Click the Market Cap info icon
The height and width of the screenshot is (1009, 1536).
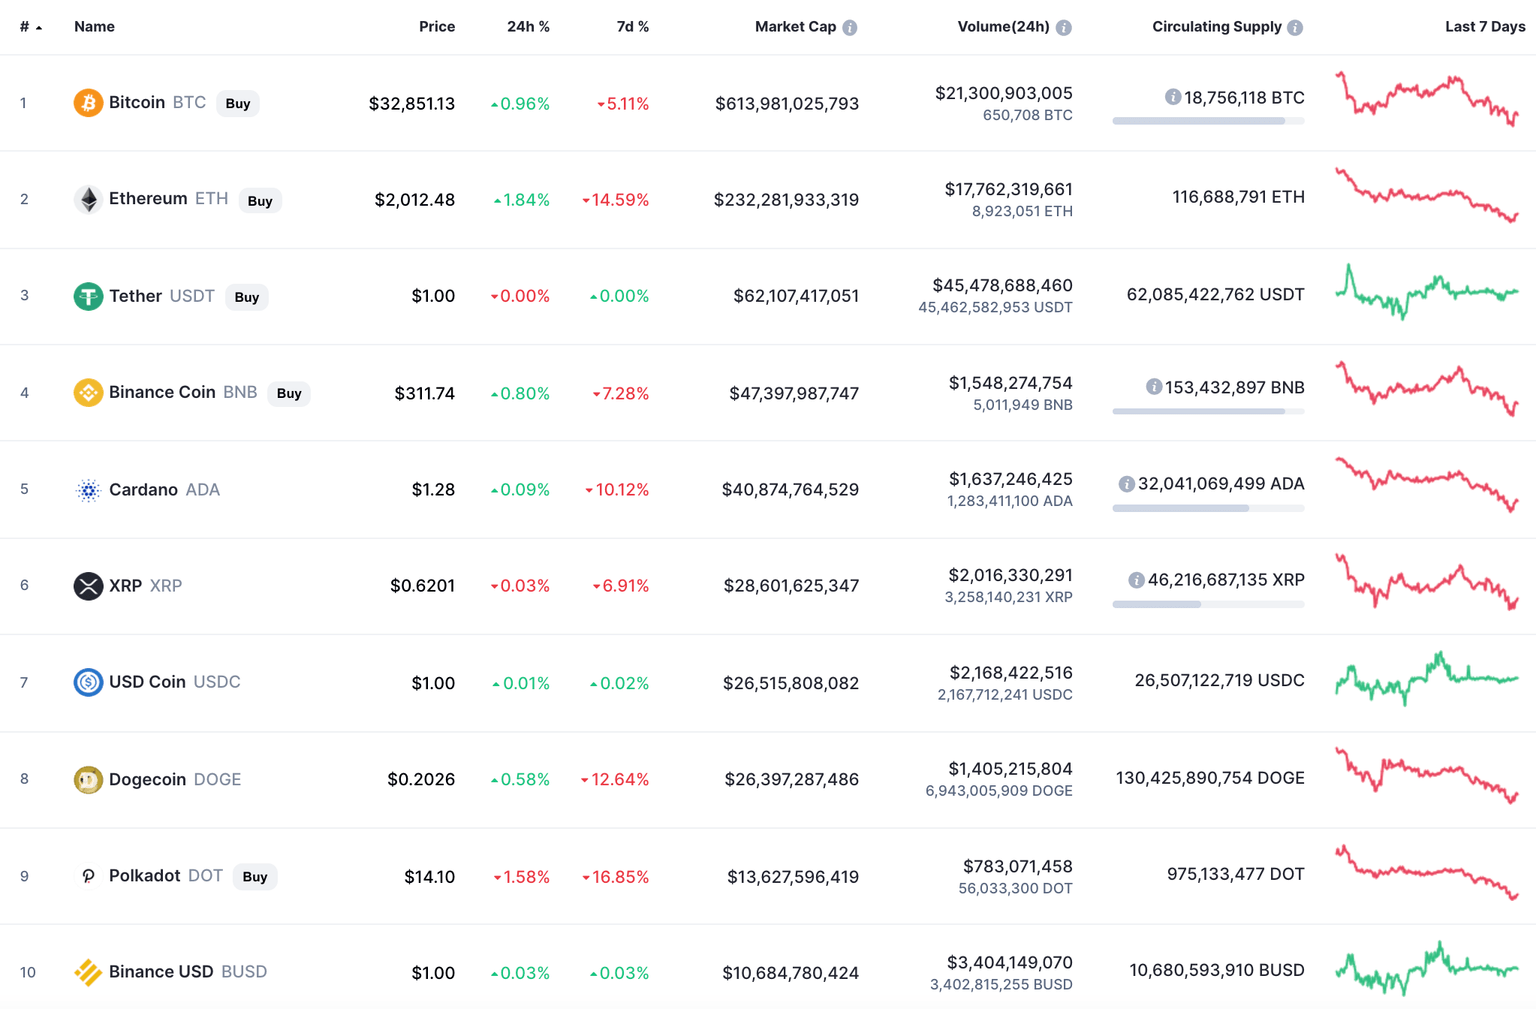click(x=850, y=28)
